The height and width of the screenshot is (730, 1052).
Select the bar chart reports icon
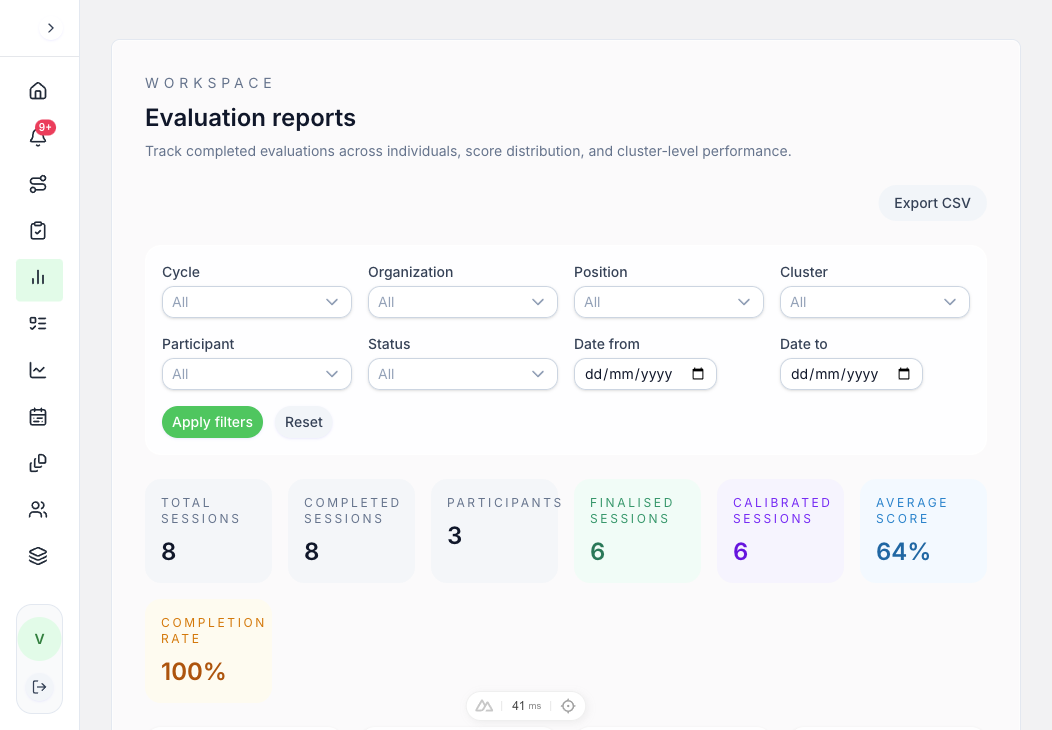coord(38,278)
